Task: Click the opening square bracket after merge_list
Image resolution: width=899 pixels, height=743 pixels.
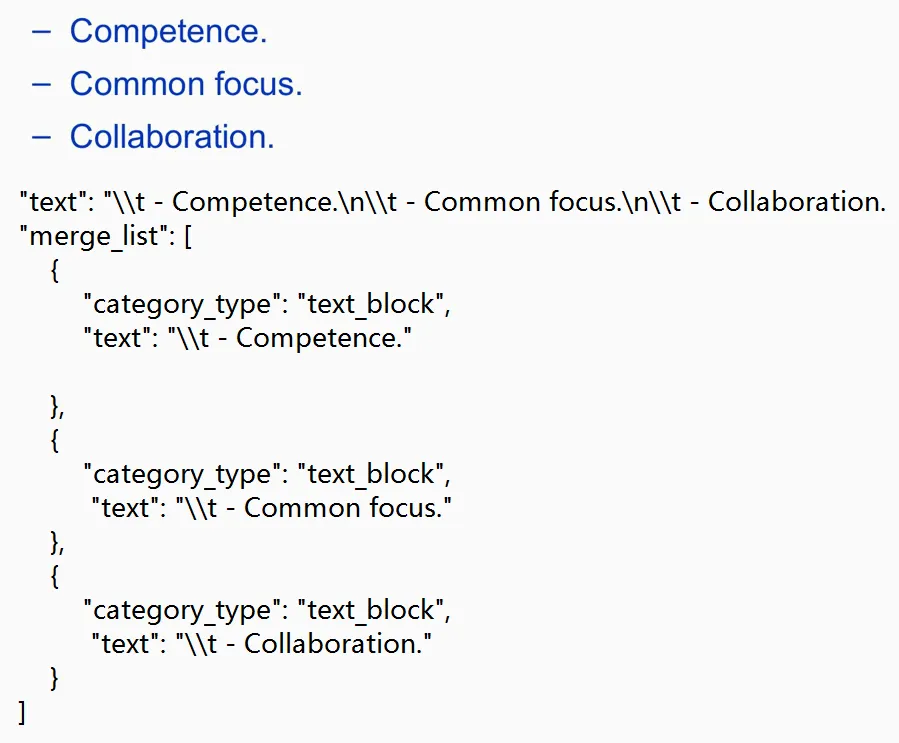Action: tap(188, 237)
